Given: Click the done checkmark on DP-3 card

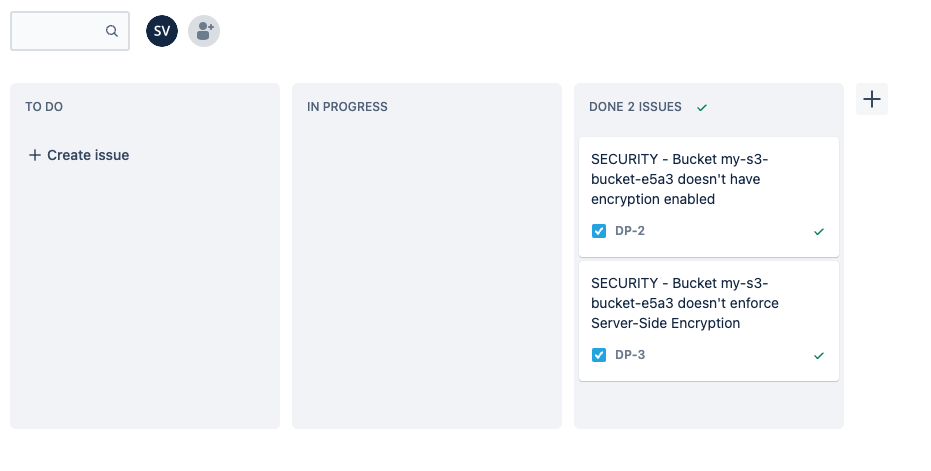Looking at the screenshot, I should [x=819, y=355].
